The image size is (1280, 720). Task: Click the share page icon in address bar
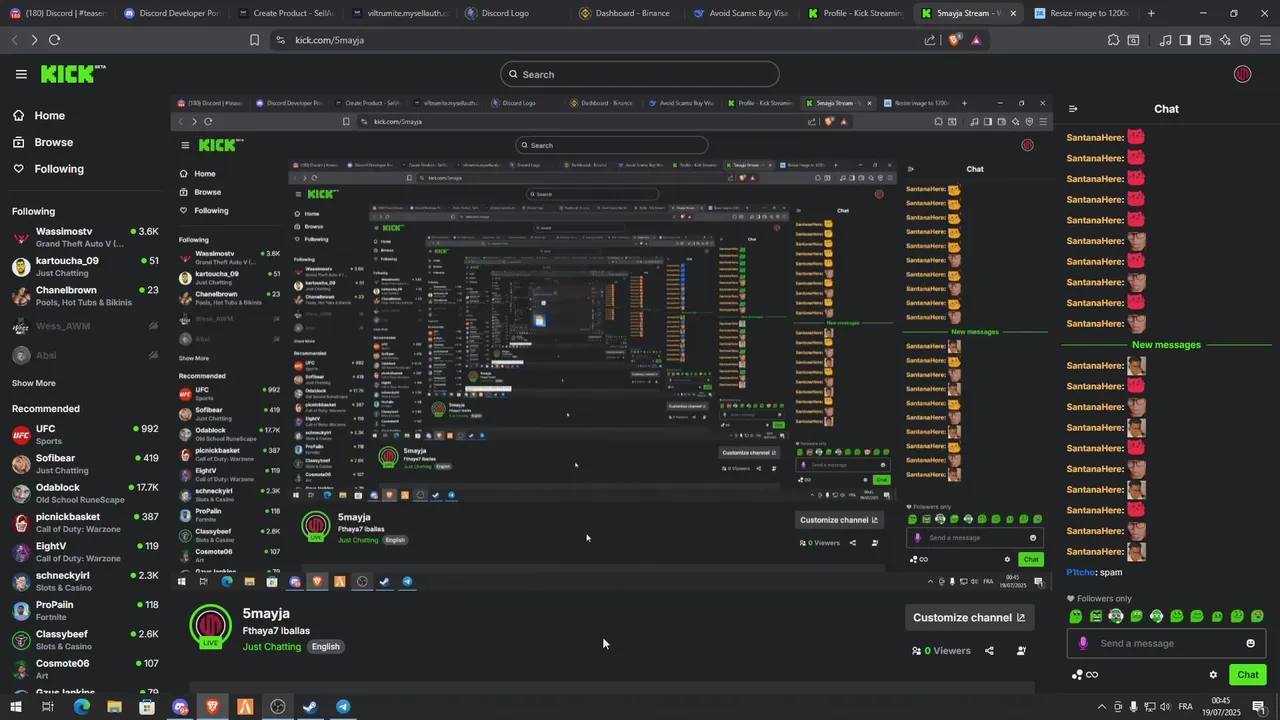coord(930,40)
